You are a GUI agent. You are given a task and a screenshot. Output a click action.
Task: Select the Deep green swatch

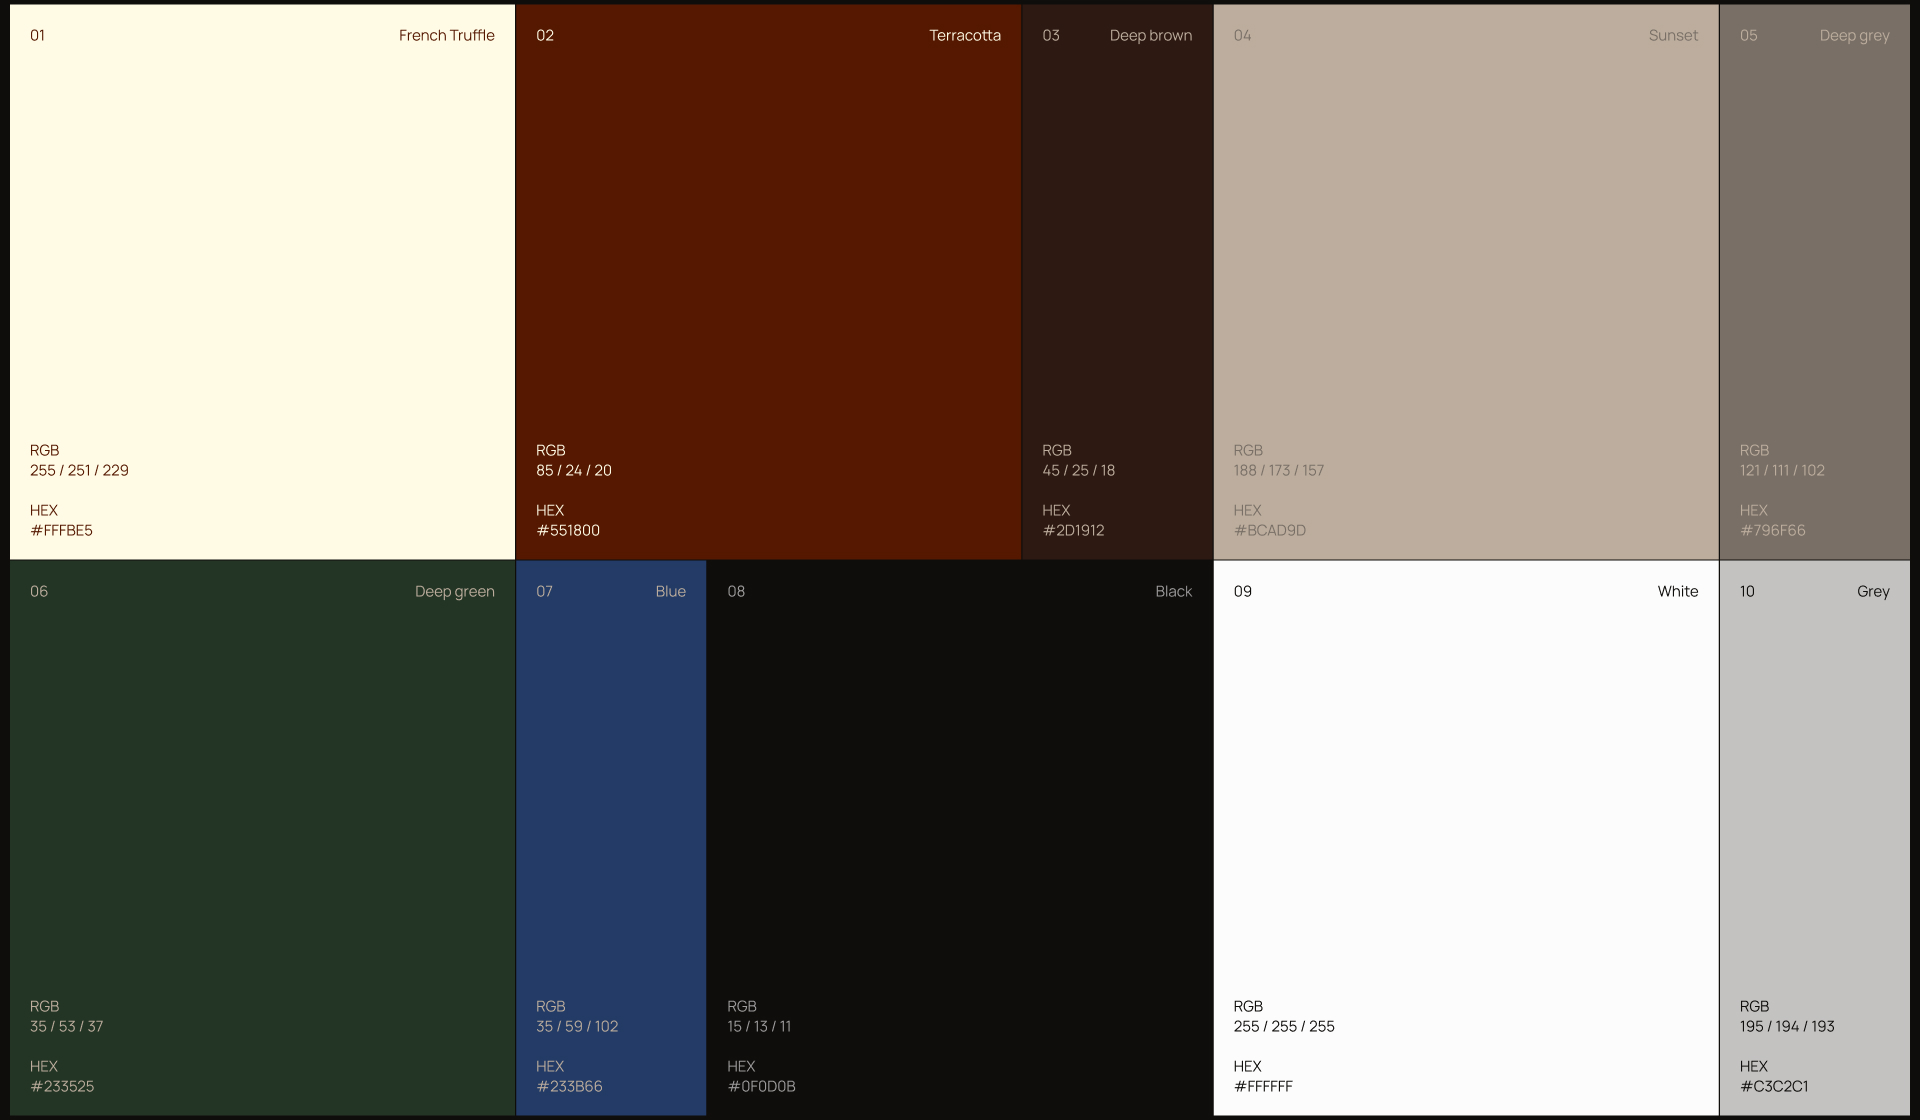pos(262,800)
